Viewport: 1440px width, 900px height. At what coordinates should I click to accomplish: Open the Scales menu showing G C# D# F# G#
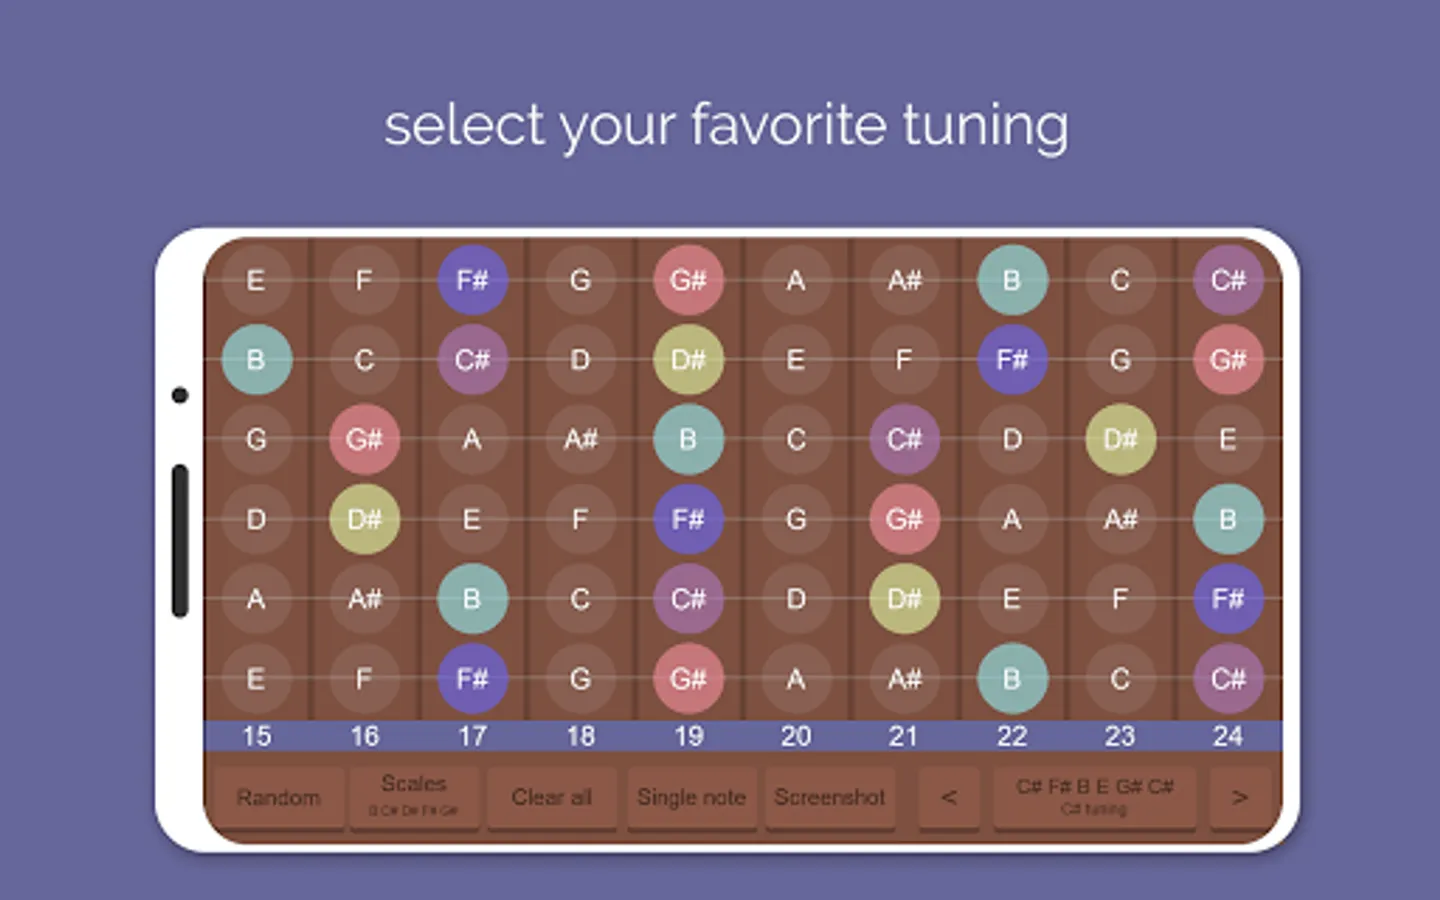(x=414, y=797)
